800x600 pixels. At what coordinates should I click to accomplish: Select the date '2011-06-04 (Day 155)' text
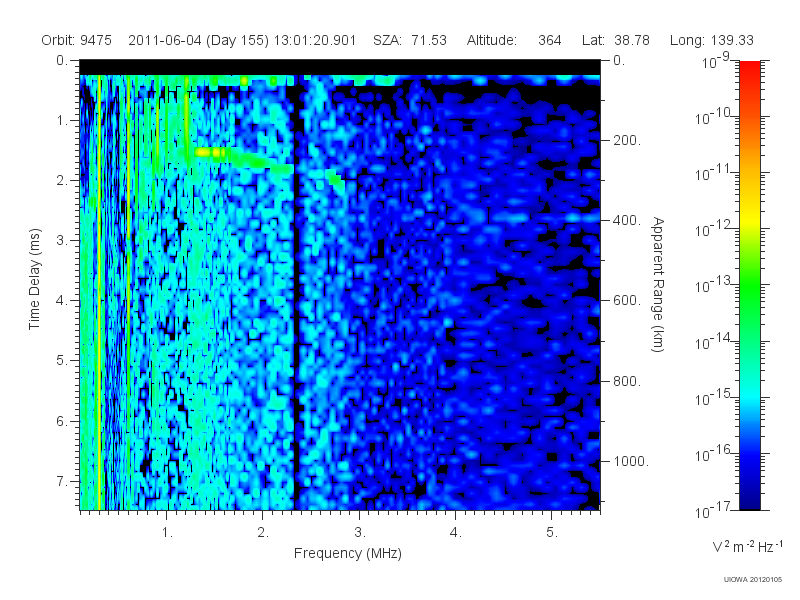point(198,40)
